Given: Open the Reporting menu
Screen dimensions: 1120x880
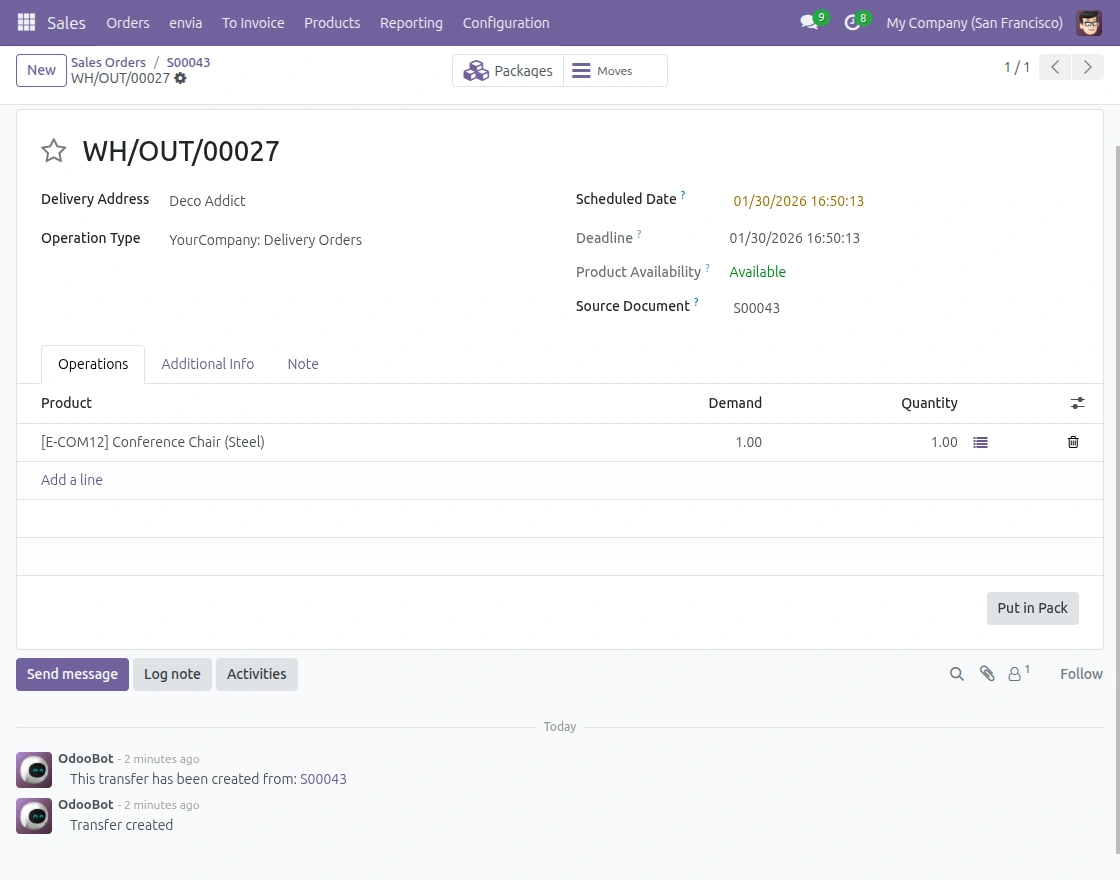Looking at the screenshot, I should (x=411, y=23).
